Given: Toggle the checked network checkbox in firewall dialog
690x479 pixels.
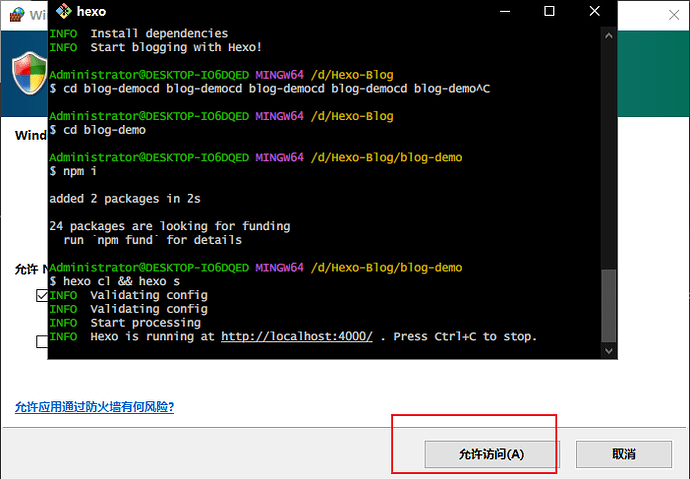Looking at the screenshot, I should (42, 296).
